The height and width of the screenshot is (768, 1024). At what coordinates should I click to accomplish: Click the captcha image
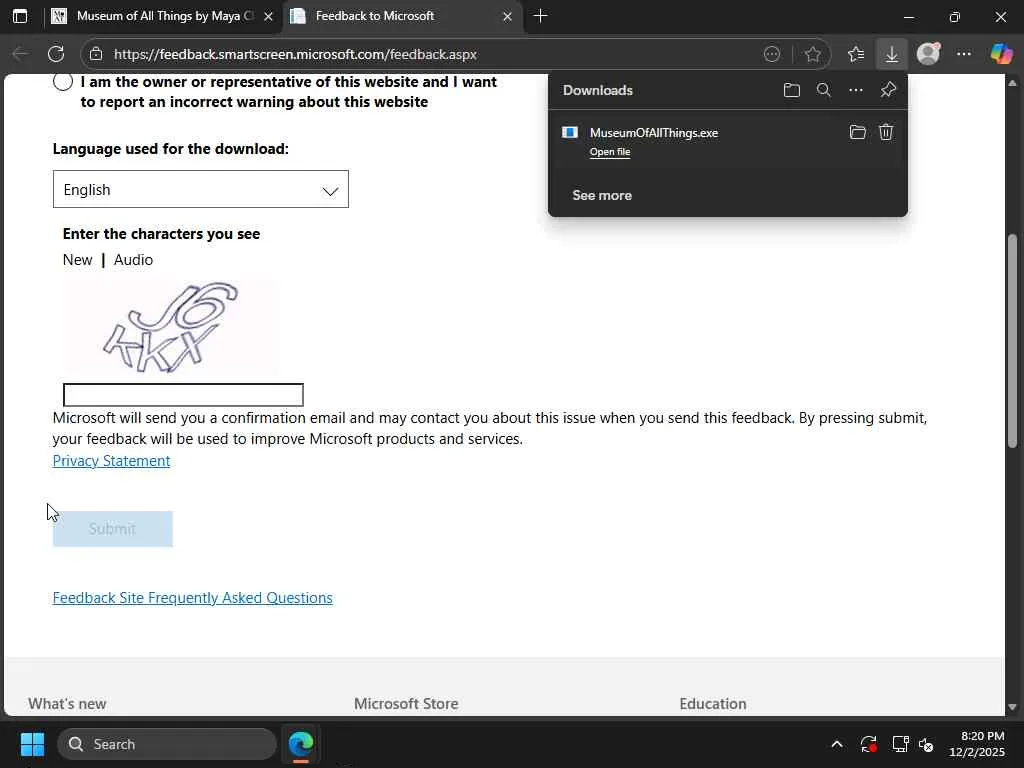pyautogui.click(x=170, y=327)
